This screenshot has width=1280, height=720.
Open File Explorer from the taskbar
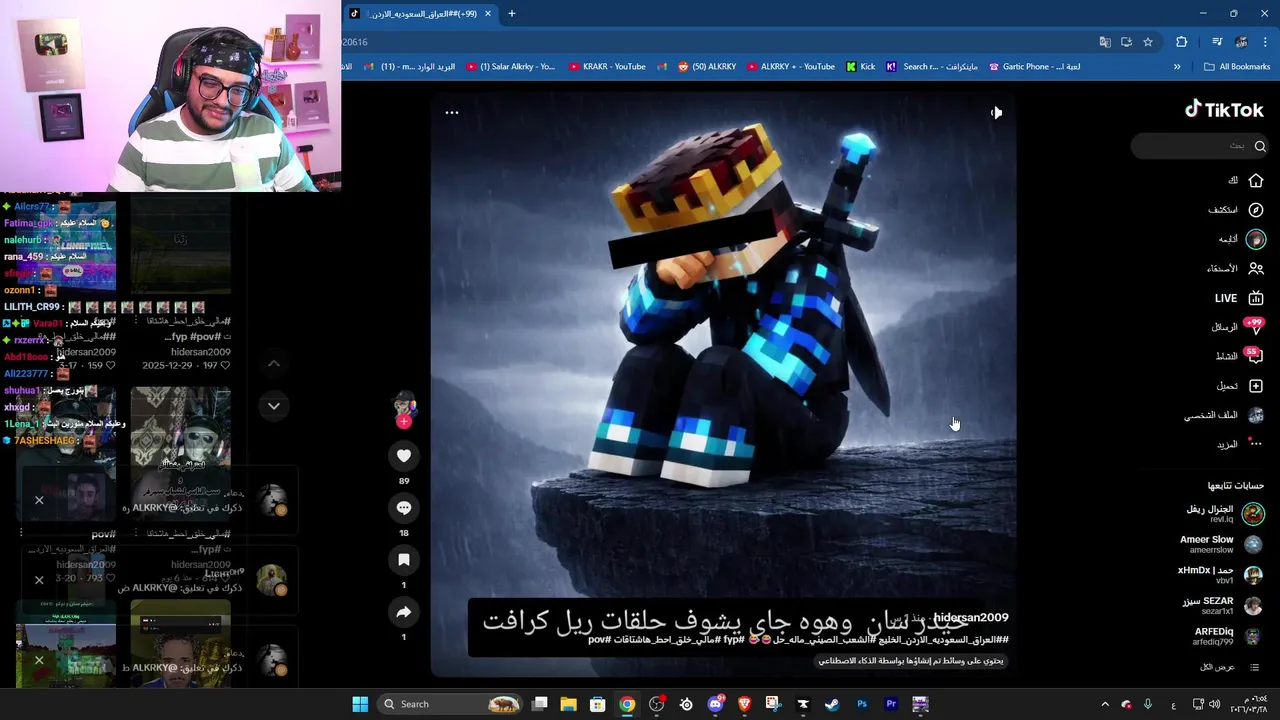point(568,704)
